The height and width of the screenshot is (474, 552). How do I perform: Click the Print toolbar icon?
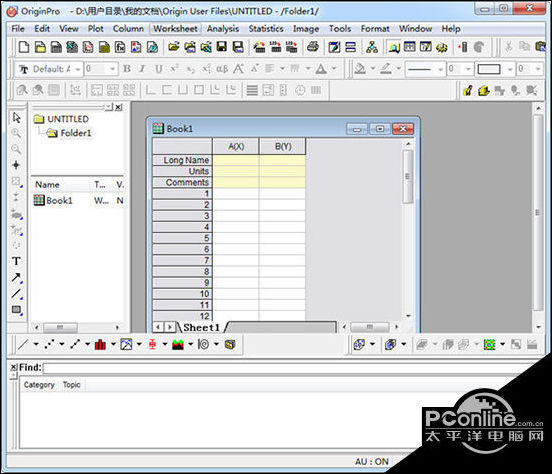[x=313, y=47]
